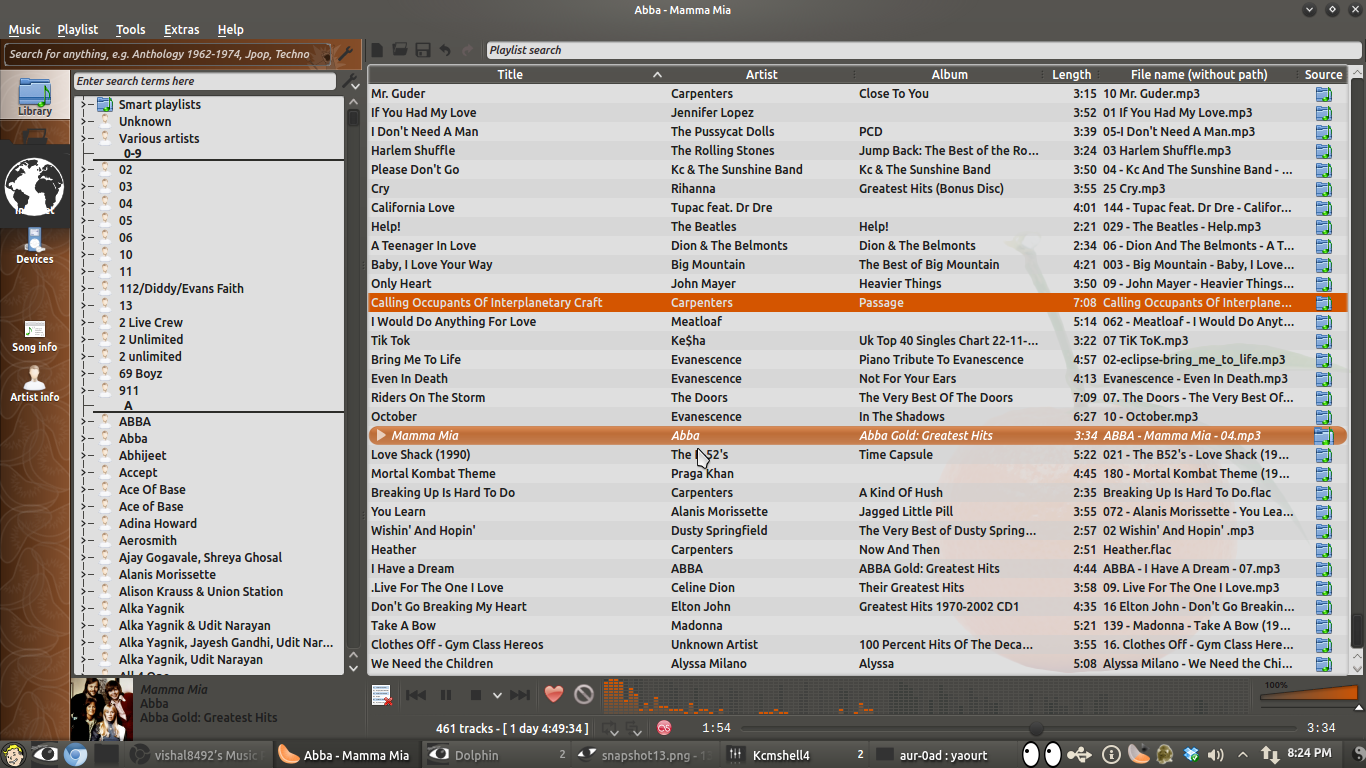1366x768 pixels.
Task: Click the redo arrow in playlist toolbar
Action: [x=469, y=50]
